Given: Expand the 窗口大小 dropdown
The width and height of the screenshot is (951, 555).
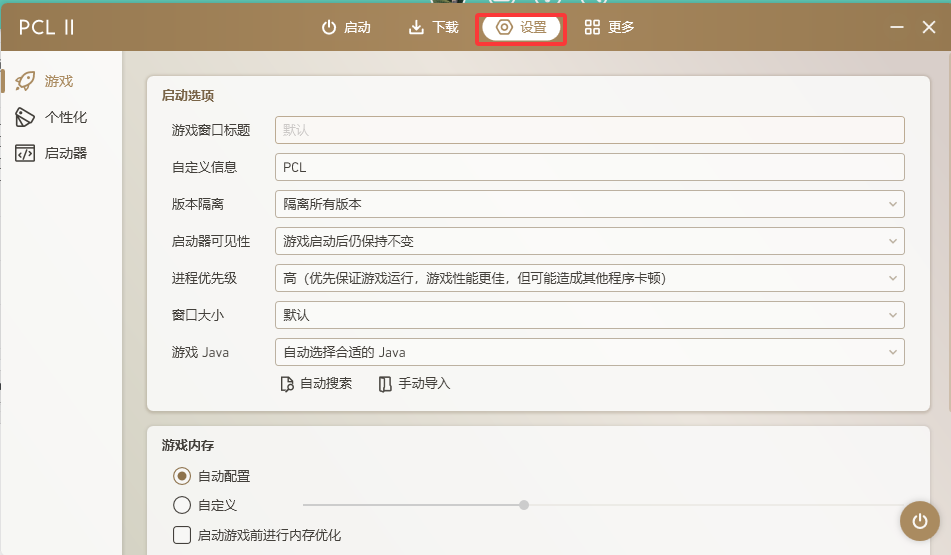Looking at the screenshot, I should pyautogui.click(x=590, y=315).
